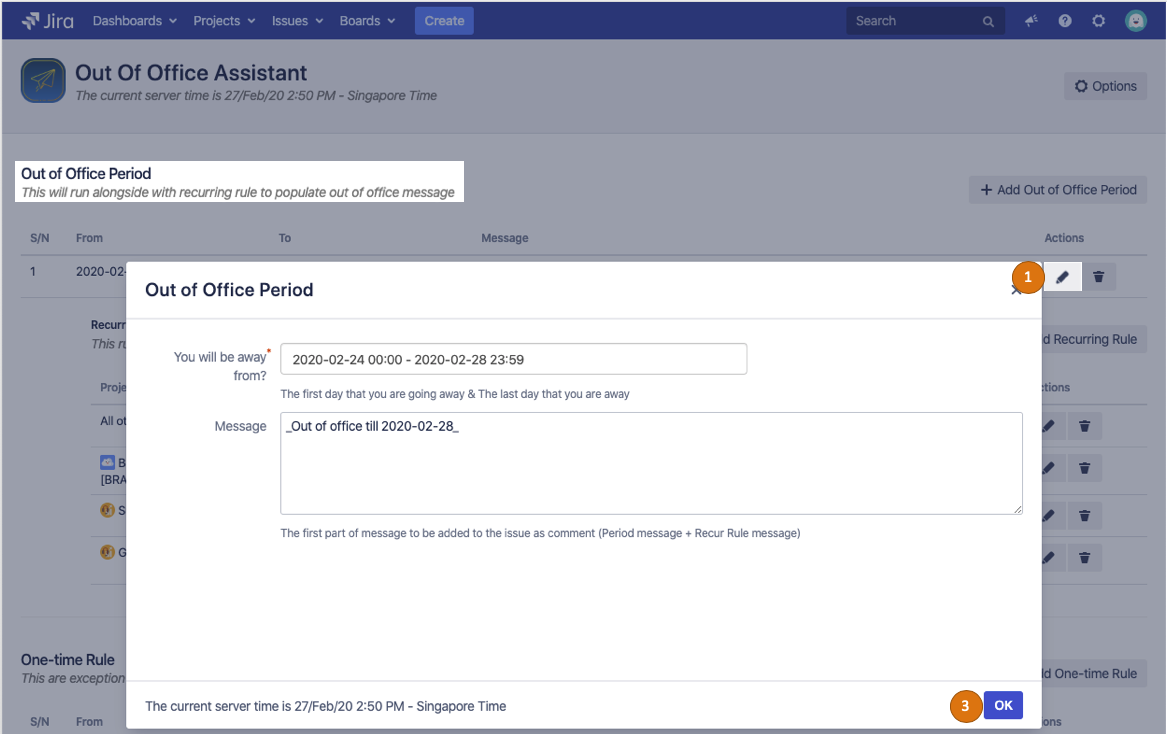Click pencil edit icon for period row 1
The height and width of the screenshot is (734, 1167).
tap(1063, 277)
